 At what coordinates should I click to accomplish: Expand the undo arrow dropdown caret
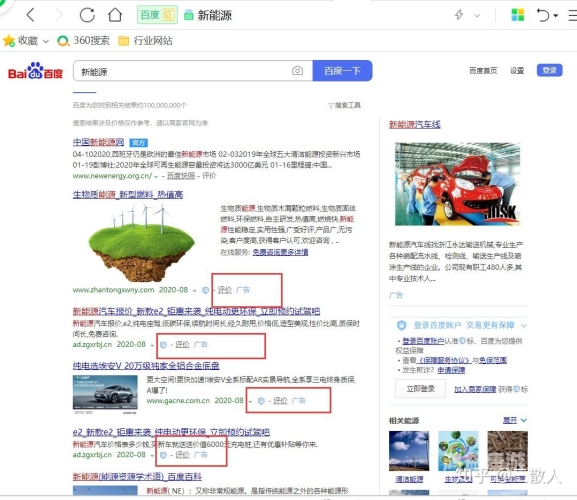click(556, 15)
